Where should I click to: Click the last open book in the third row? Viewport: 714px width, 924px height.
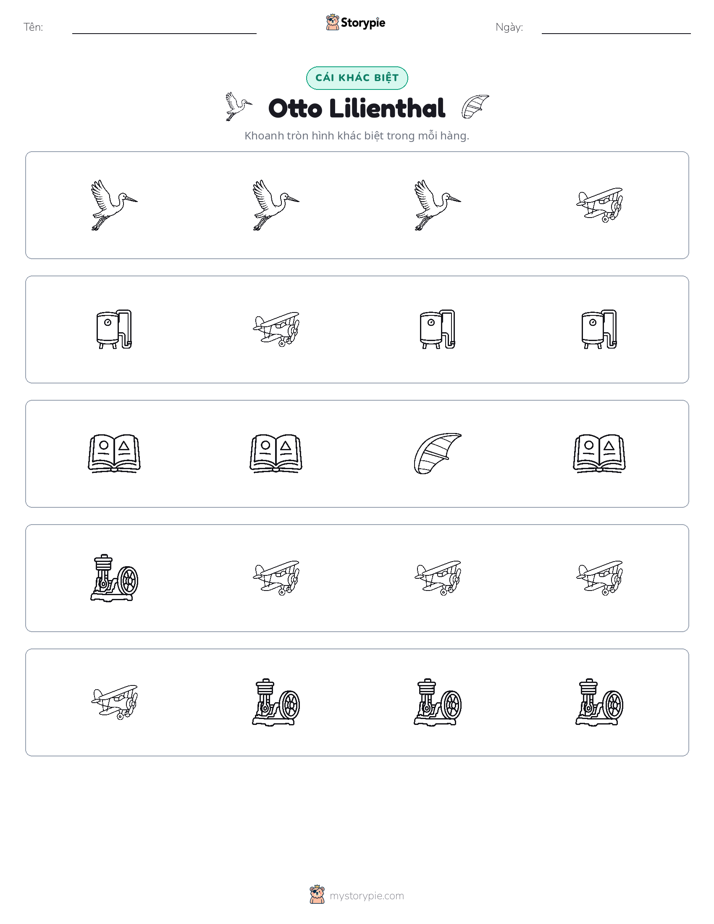[x=600, y=454]
